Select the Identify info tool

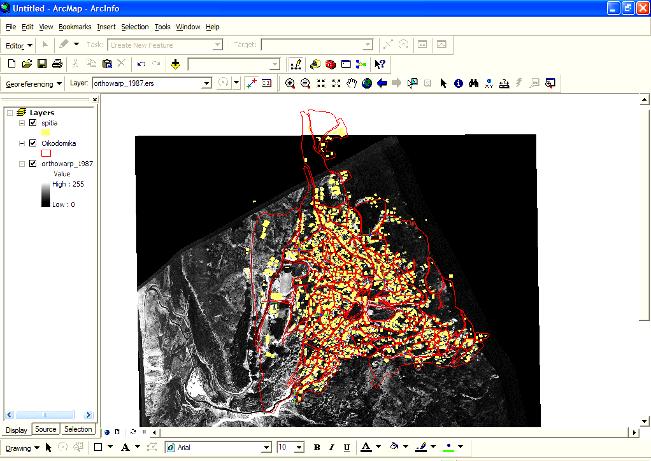click(458, 83)
